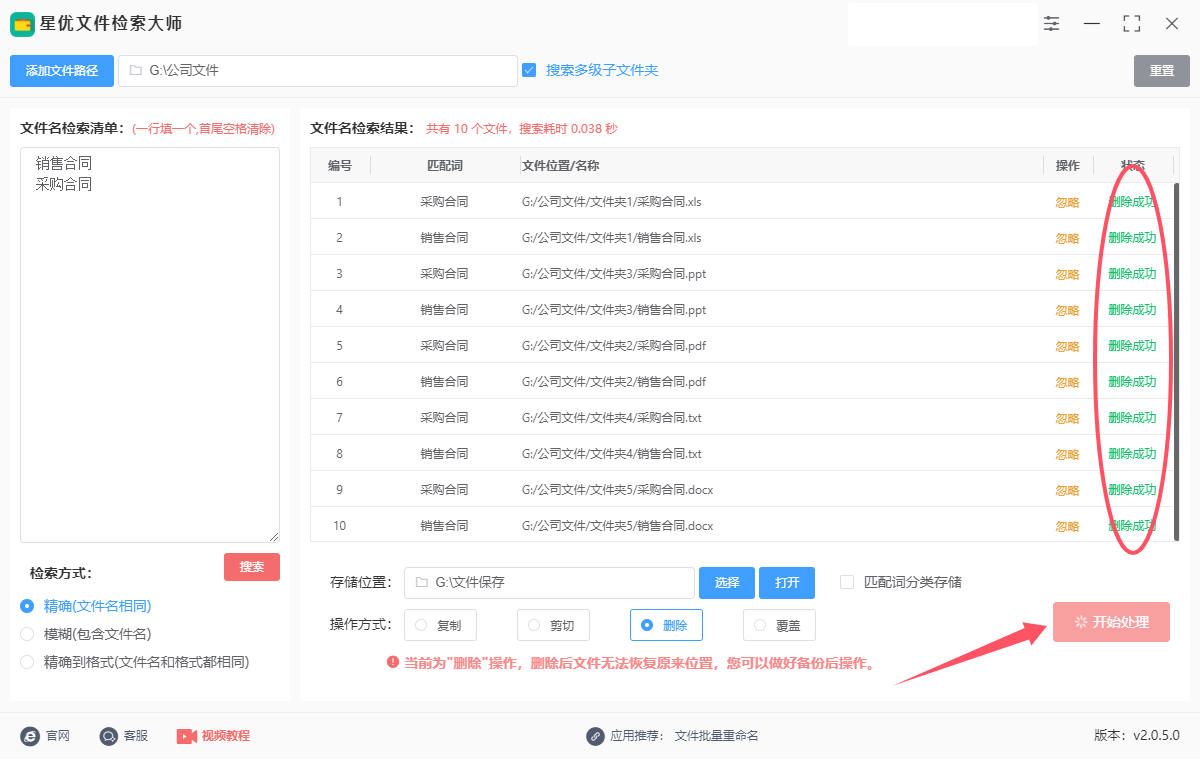Click 打开 storage folder button
Image resolution: width=1200 pixels, height=760 pixels.
tap(787, 583)
